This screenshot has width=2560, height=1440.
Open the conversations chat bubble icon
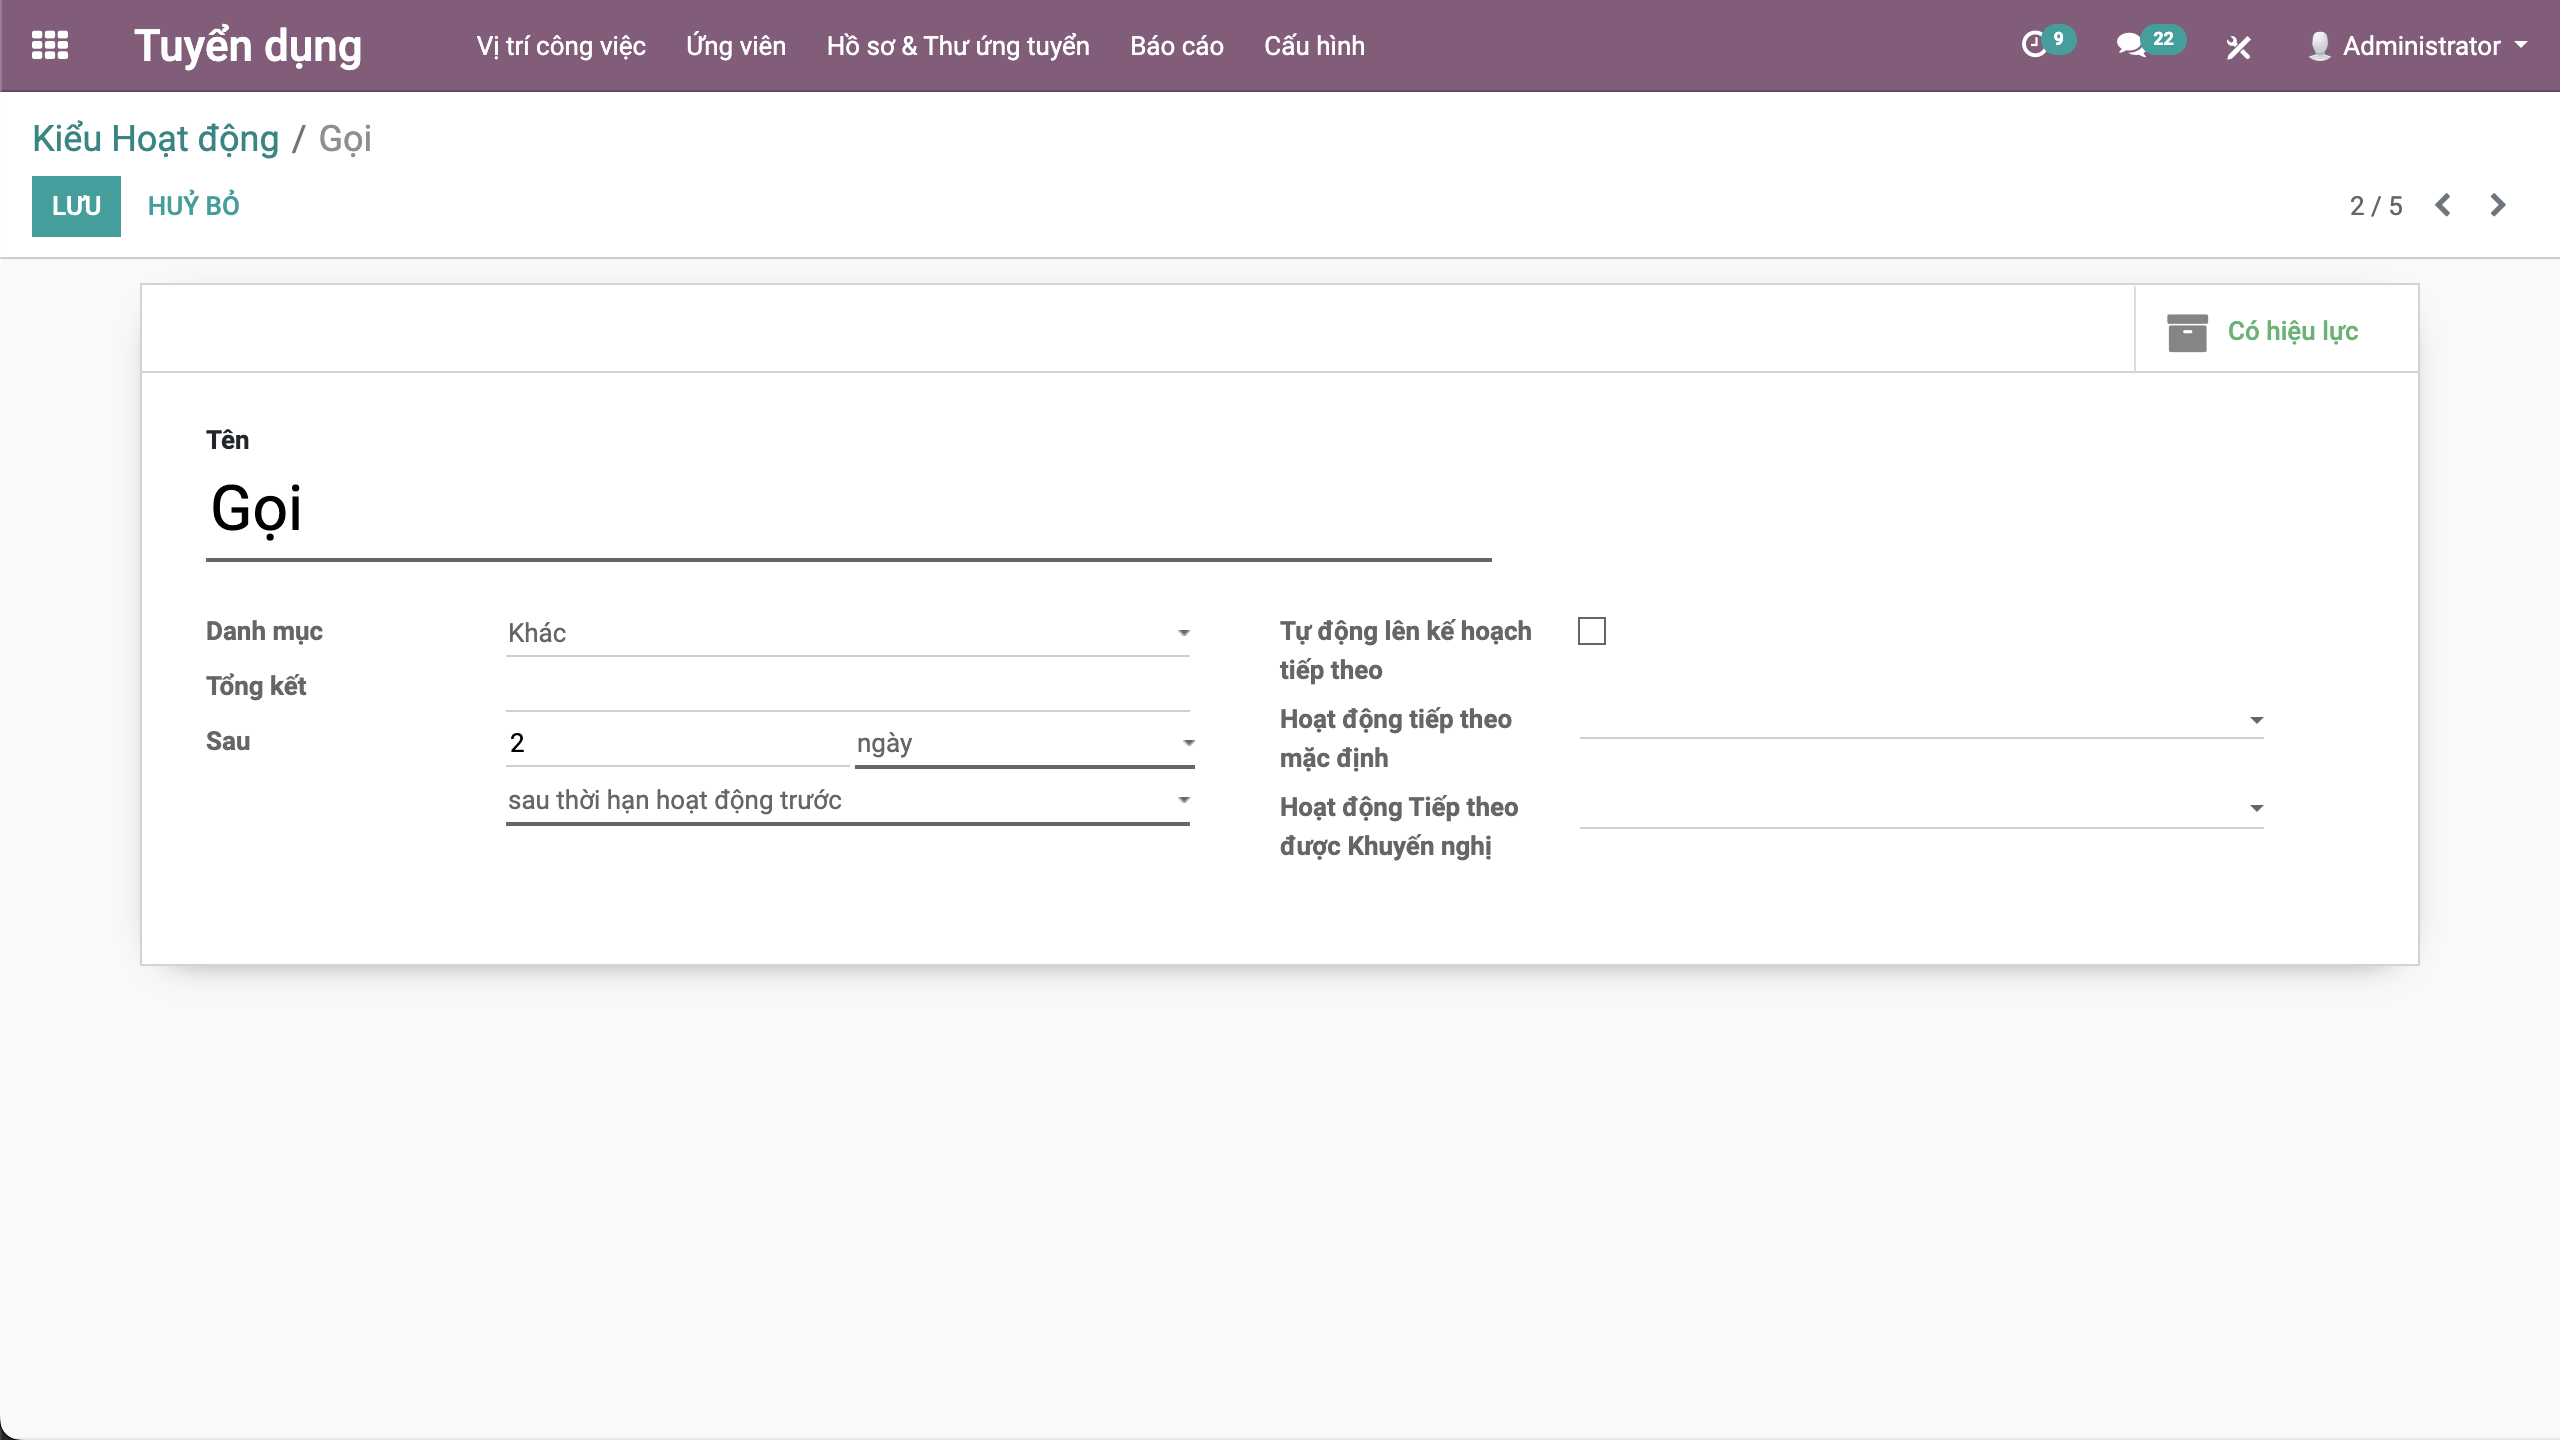(x=2130, y=45)
